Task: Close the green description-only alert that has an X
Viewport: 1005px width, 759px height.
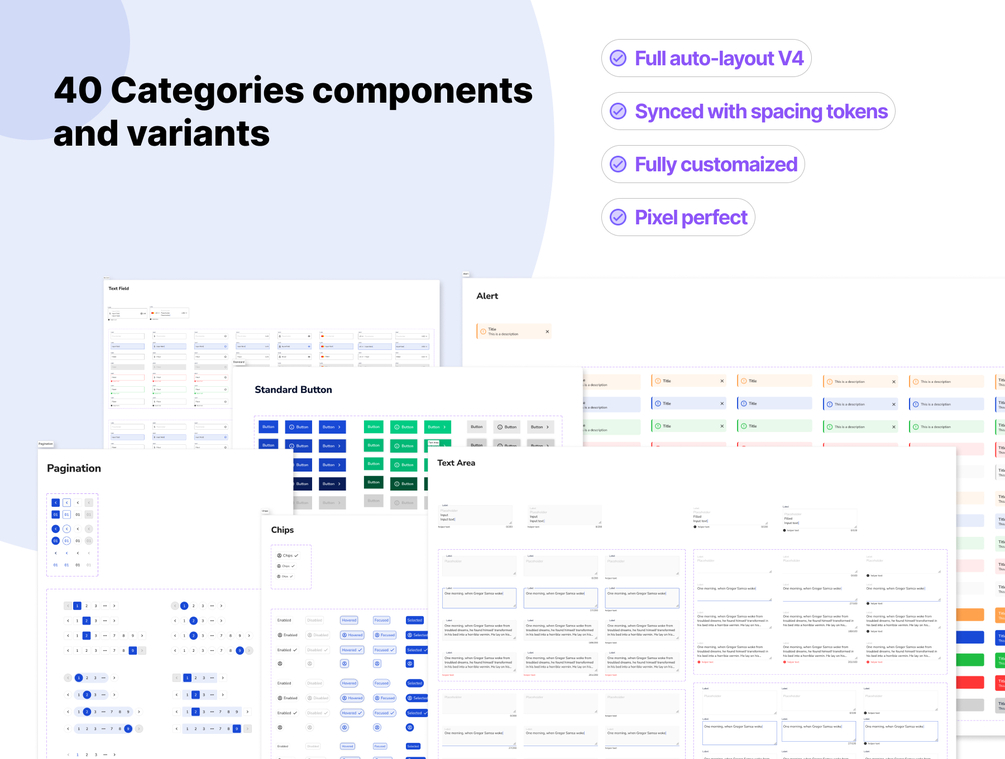Action: pyautogui.click(x=893, y=427)
